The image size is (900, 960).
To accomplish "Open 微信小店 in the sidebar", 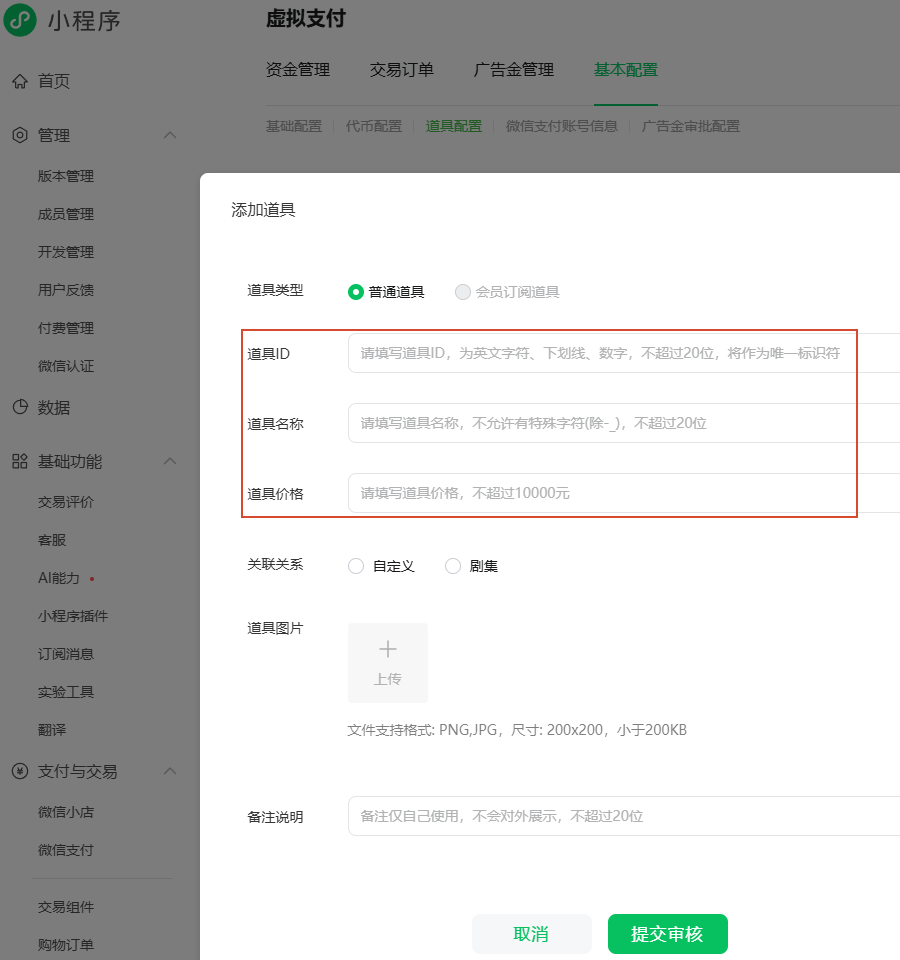I will 66,812.
